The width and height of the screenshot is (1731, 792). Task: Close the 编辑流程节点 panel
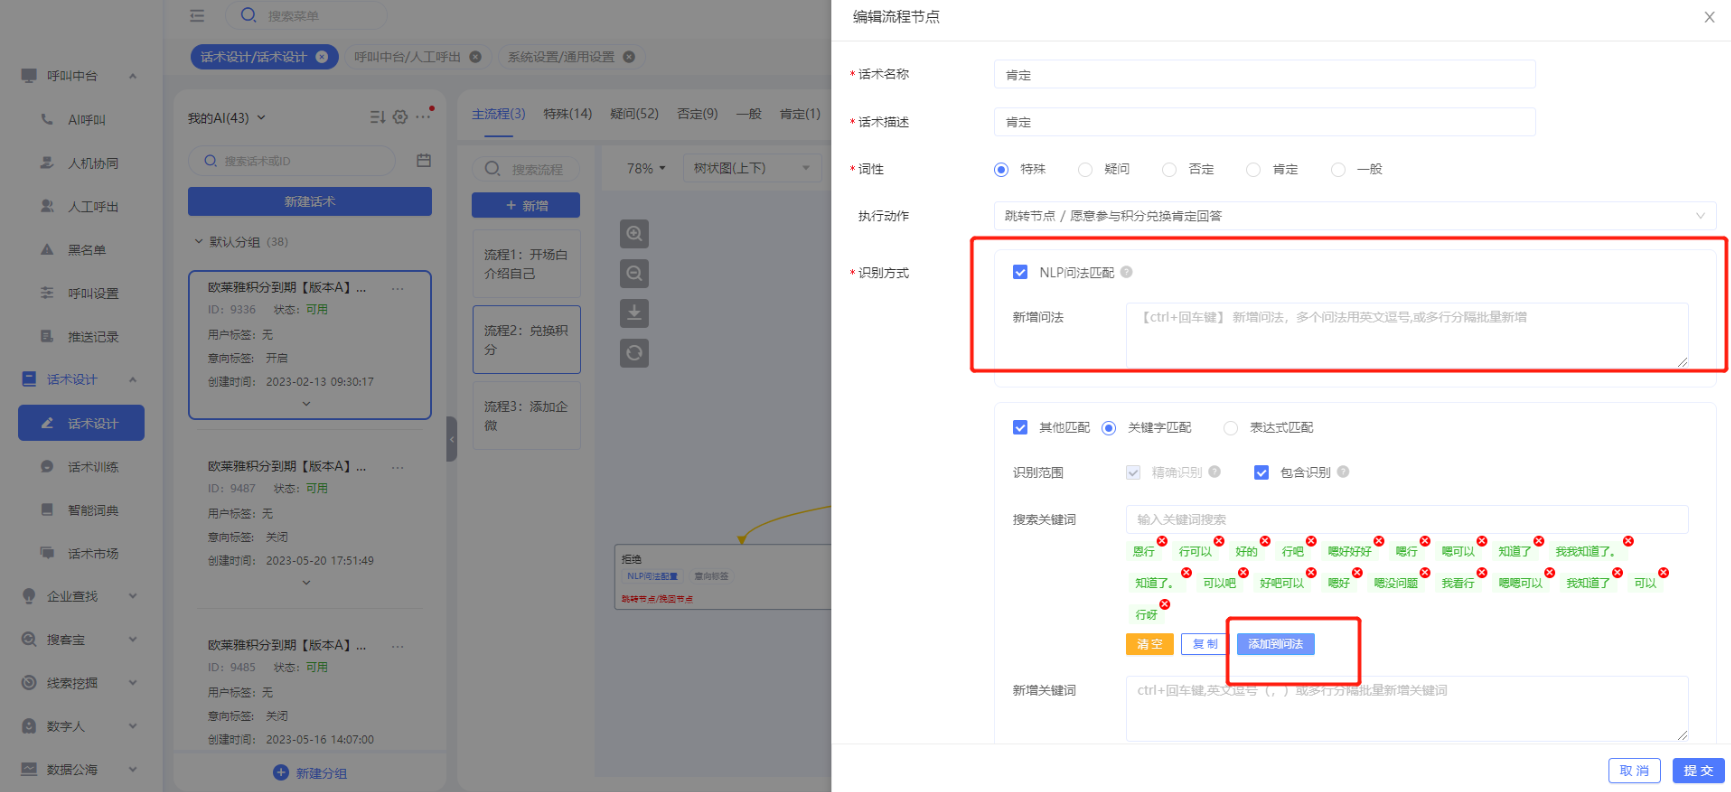tap(1709, 17)
